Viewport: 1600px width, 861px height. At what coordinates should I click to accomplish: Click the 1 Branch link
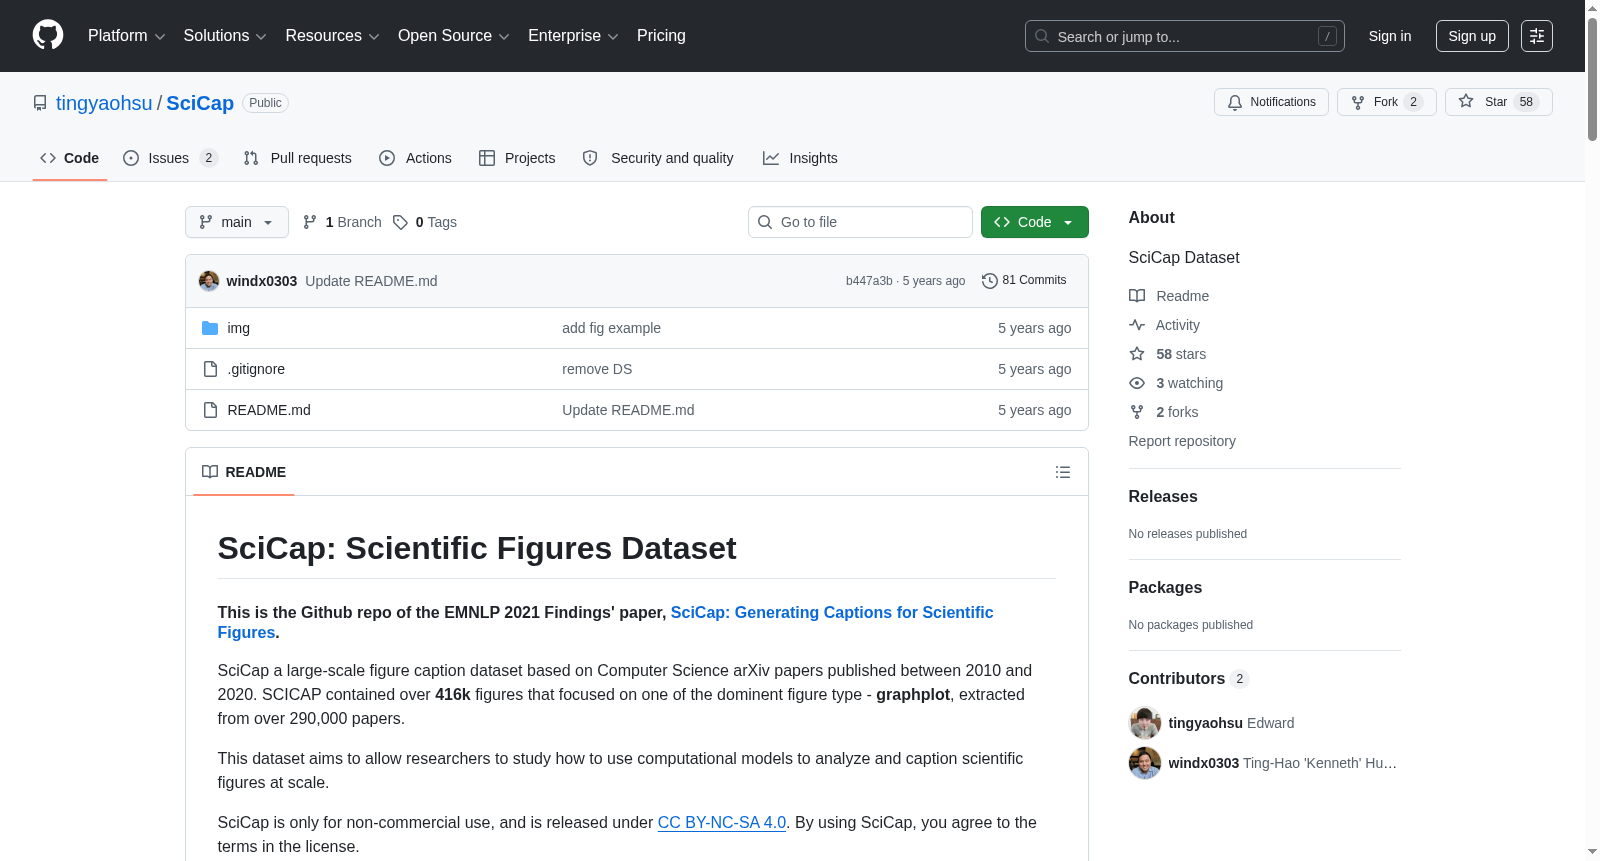[342, 222]
